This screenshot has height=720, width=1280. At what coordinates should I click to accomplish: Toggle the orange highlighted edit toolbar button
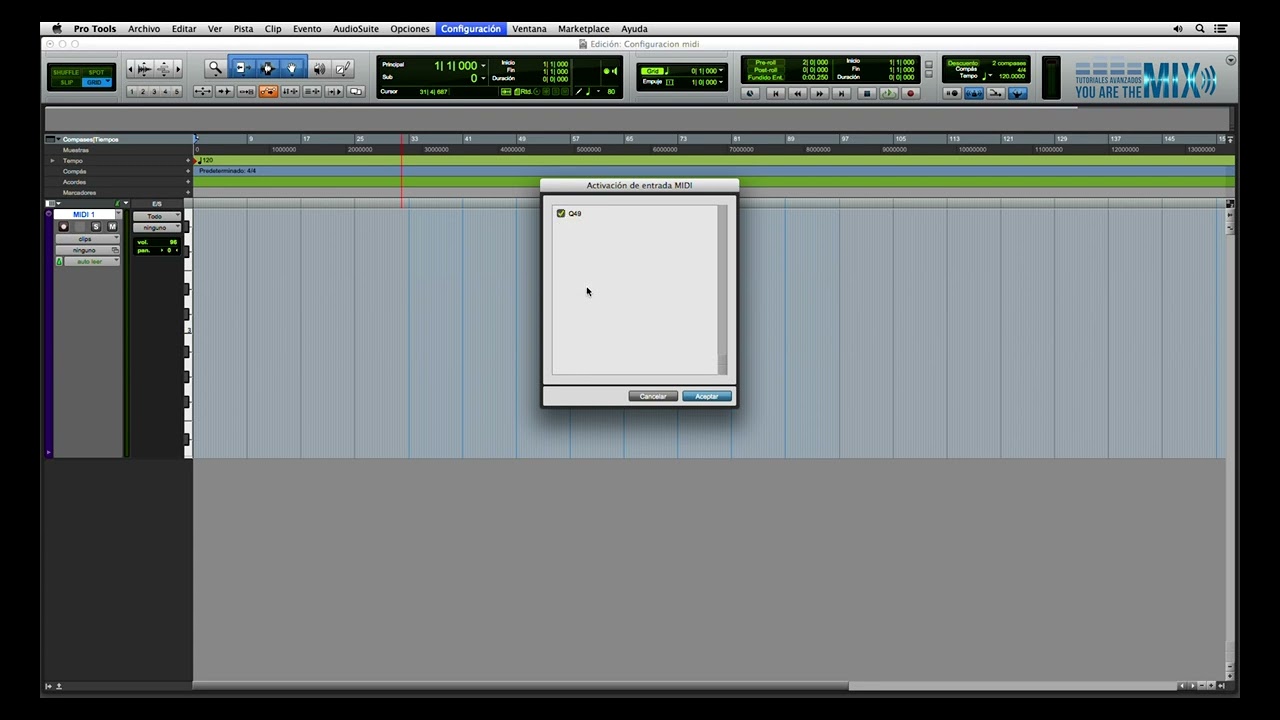tap(268, 91)
